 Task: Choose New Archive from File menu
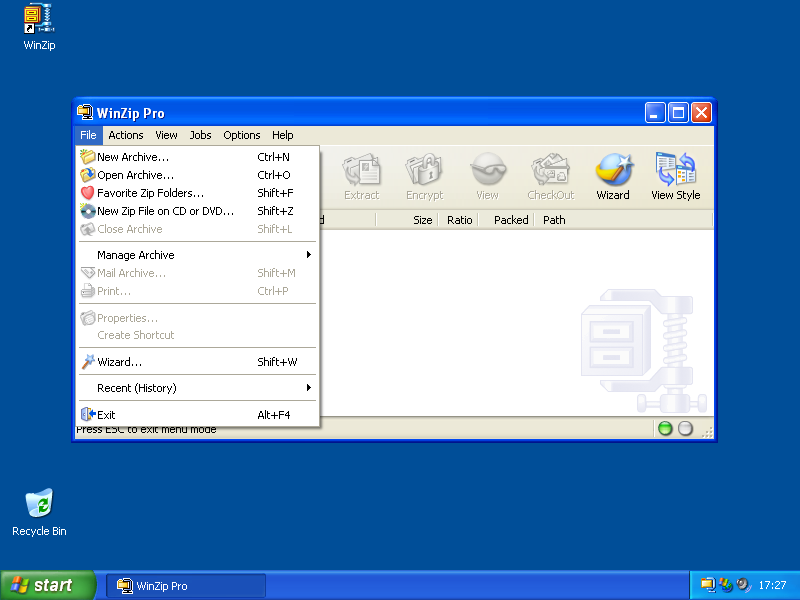click(x=133, y=157)
